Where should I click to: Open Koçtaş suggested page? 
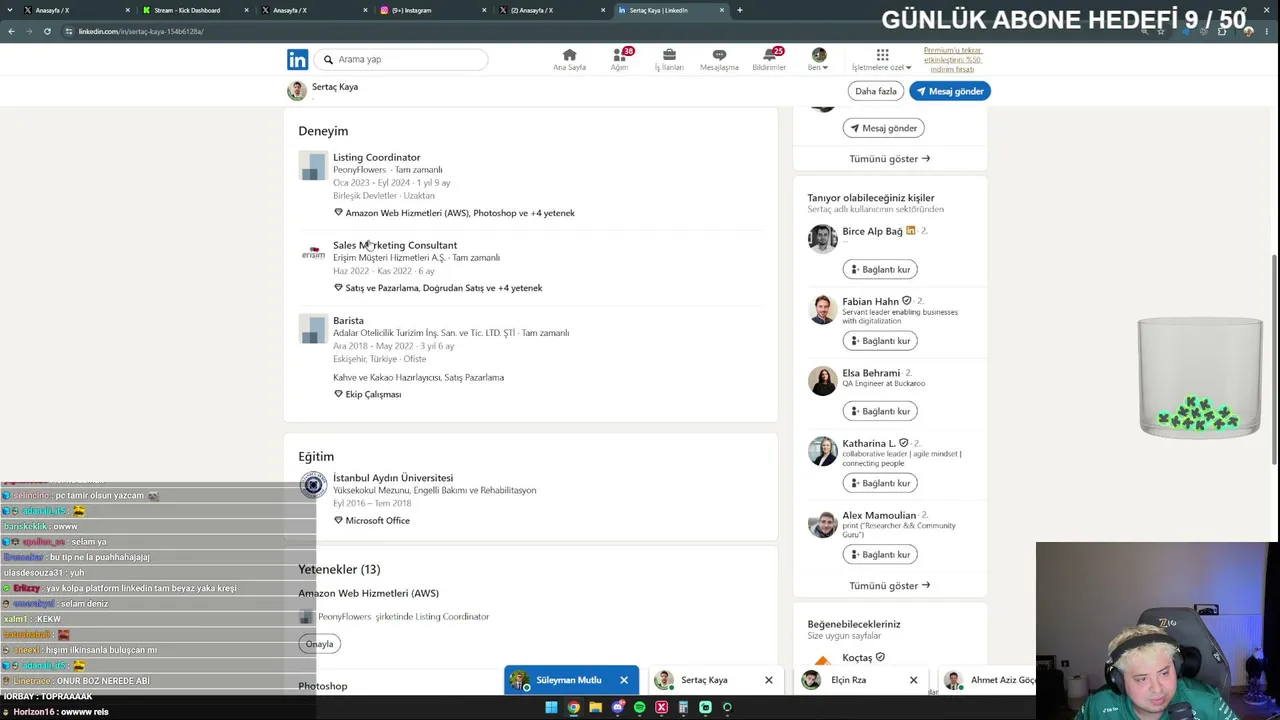[857, 658]
